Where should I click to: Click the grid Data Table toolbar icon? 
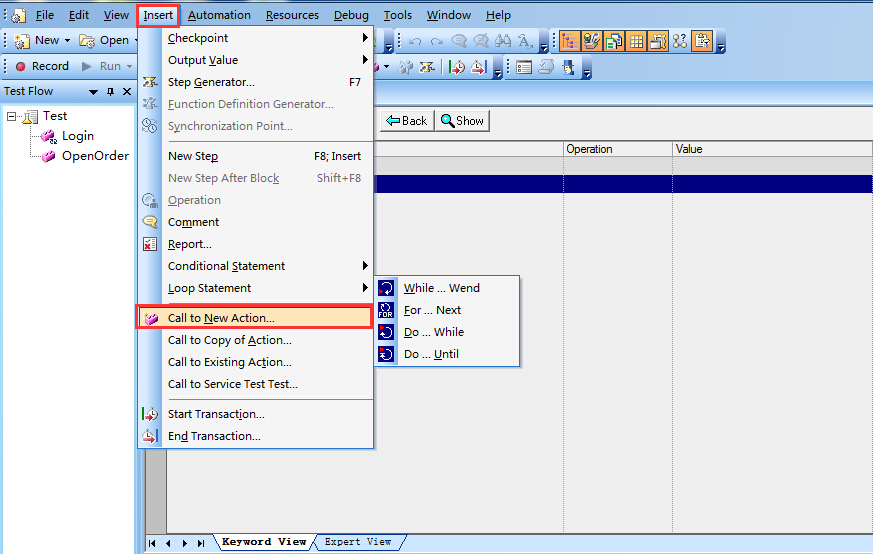636,41
